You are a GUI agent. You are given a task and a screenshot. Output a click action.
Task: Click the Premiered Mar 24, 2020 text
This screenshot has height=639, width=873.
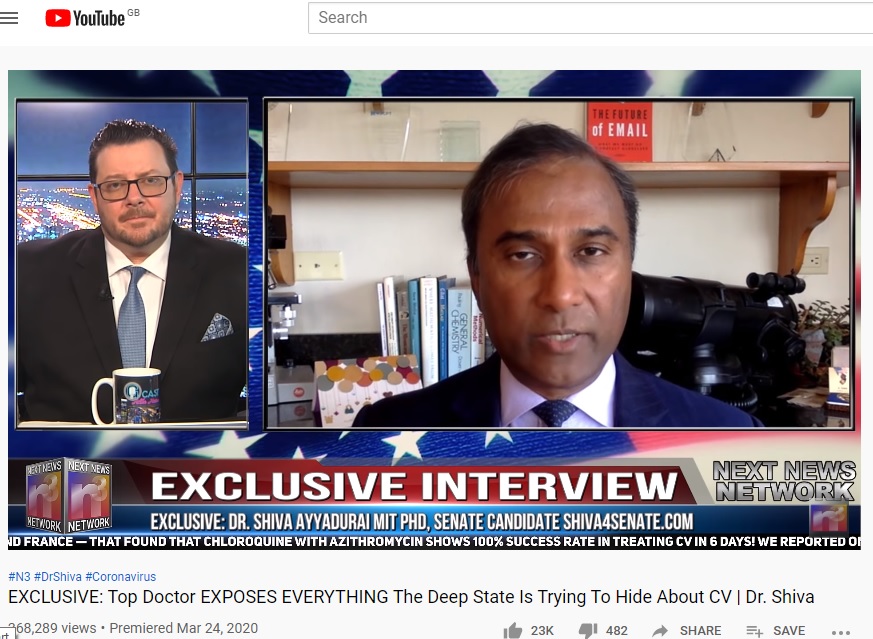tap(183, 628)
